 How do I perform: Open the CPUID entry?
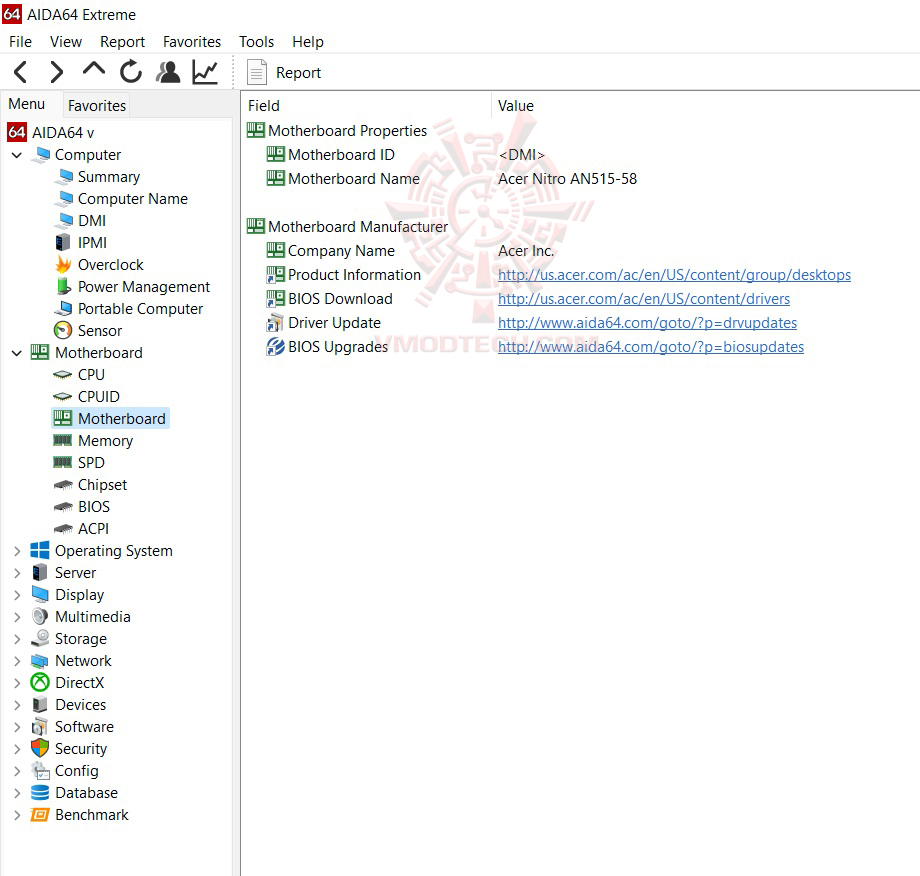point(99,397)
